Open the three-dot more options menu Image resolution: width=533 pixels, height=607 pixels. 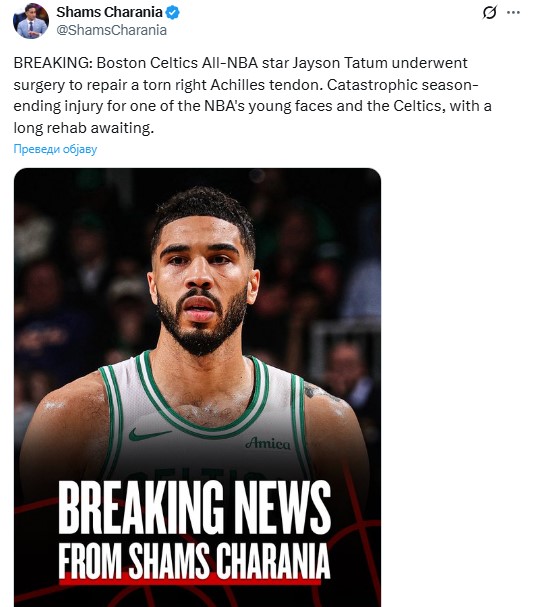(513, 13)
